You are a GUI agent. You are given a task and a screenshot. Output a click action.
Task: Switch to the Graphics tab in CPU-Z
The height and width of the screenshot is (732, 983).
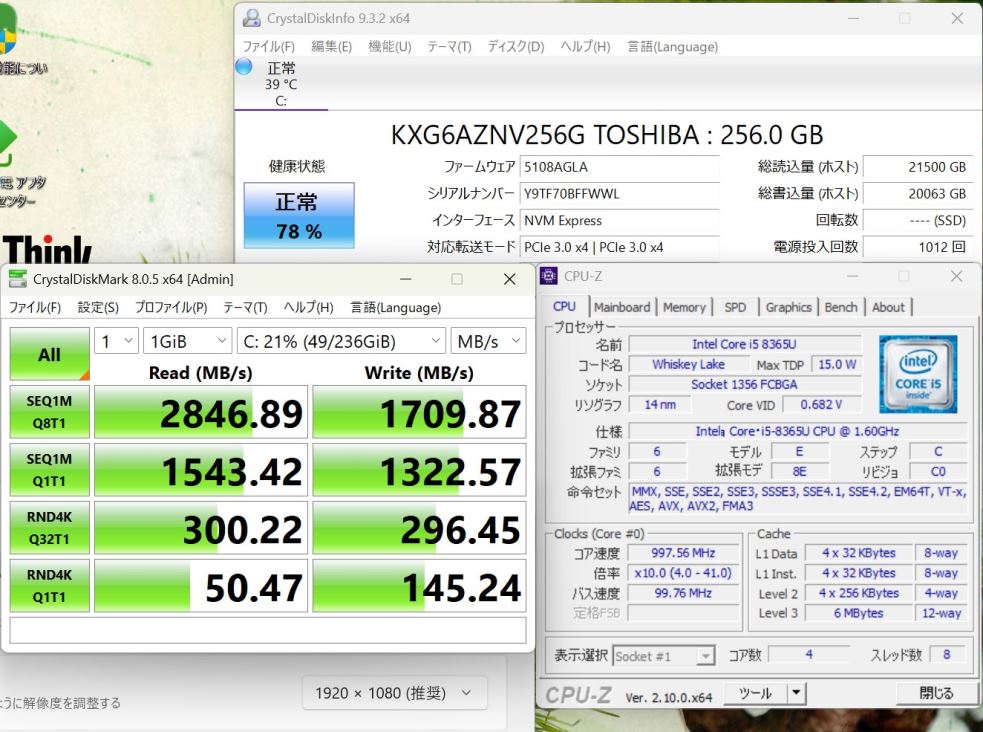click(788, 307)
